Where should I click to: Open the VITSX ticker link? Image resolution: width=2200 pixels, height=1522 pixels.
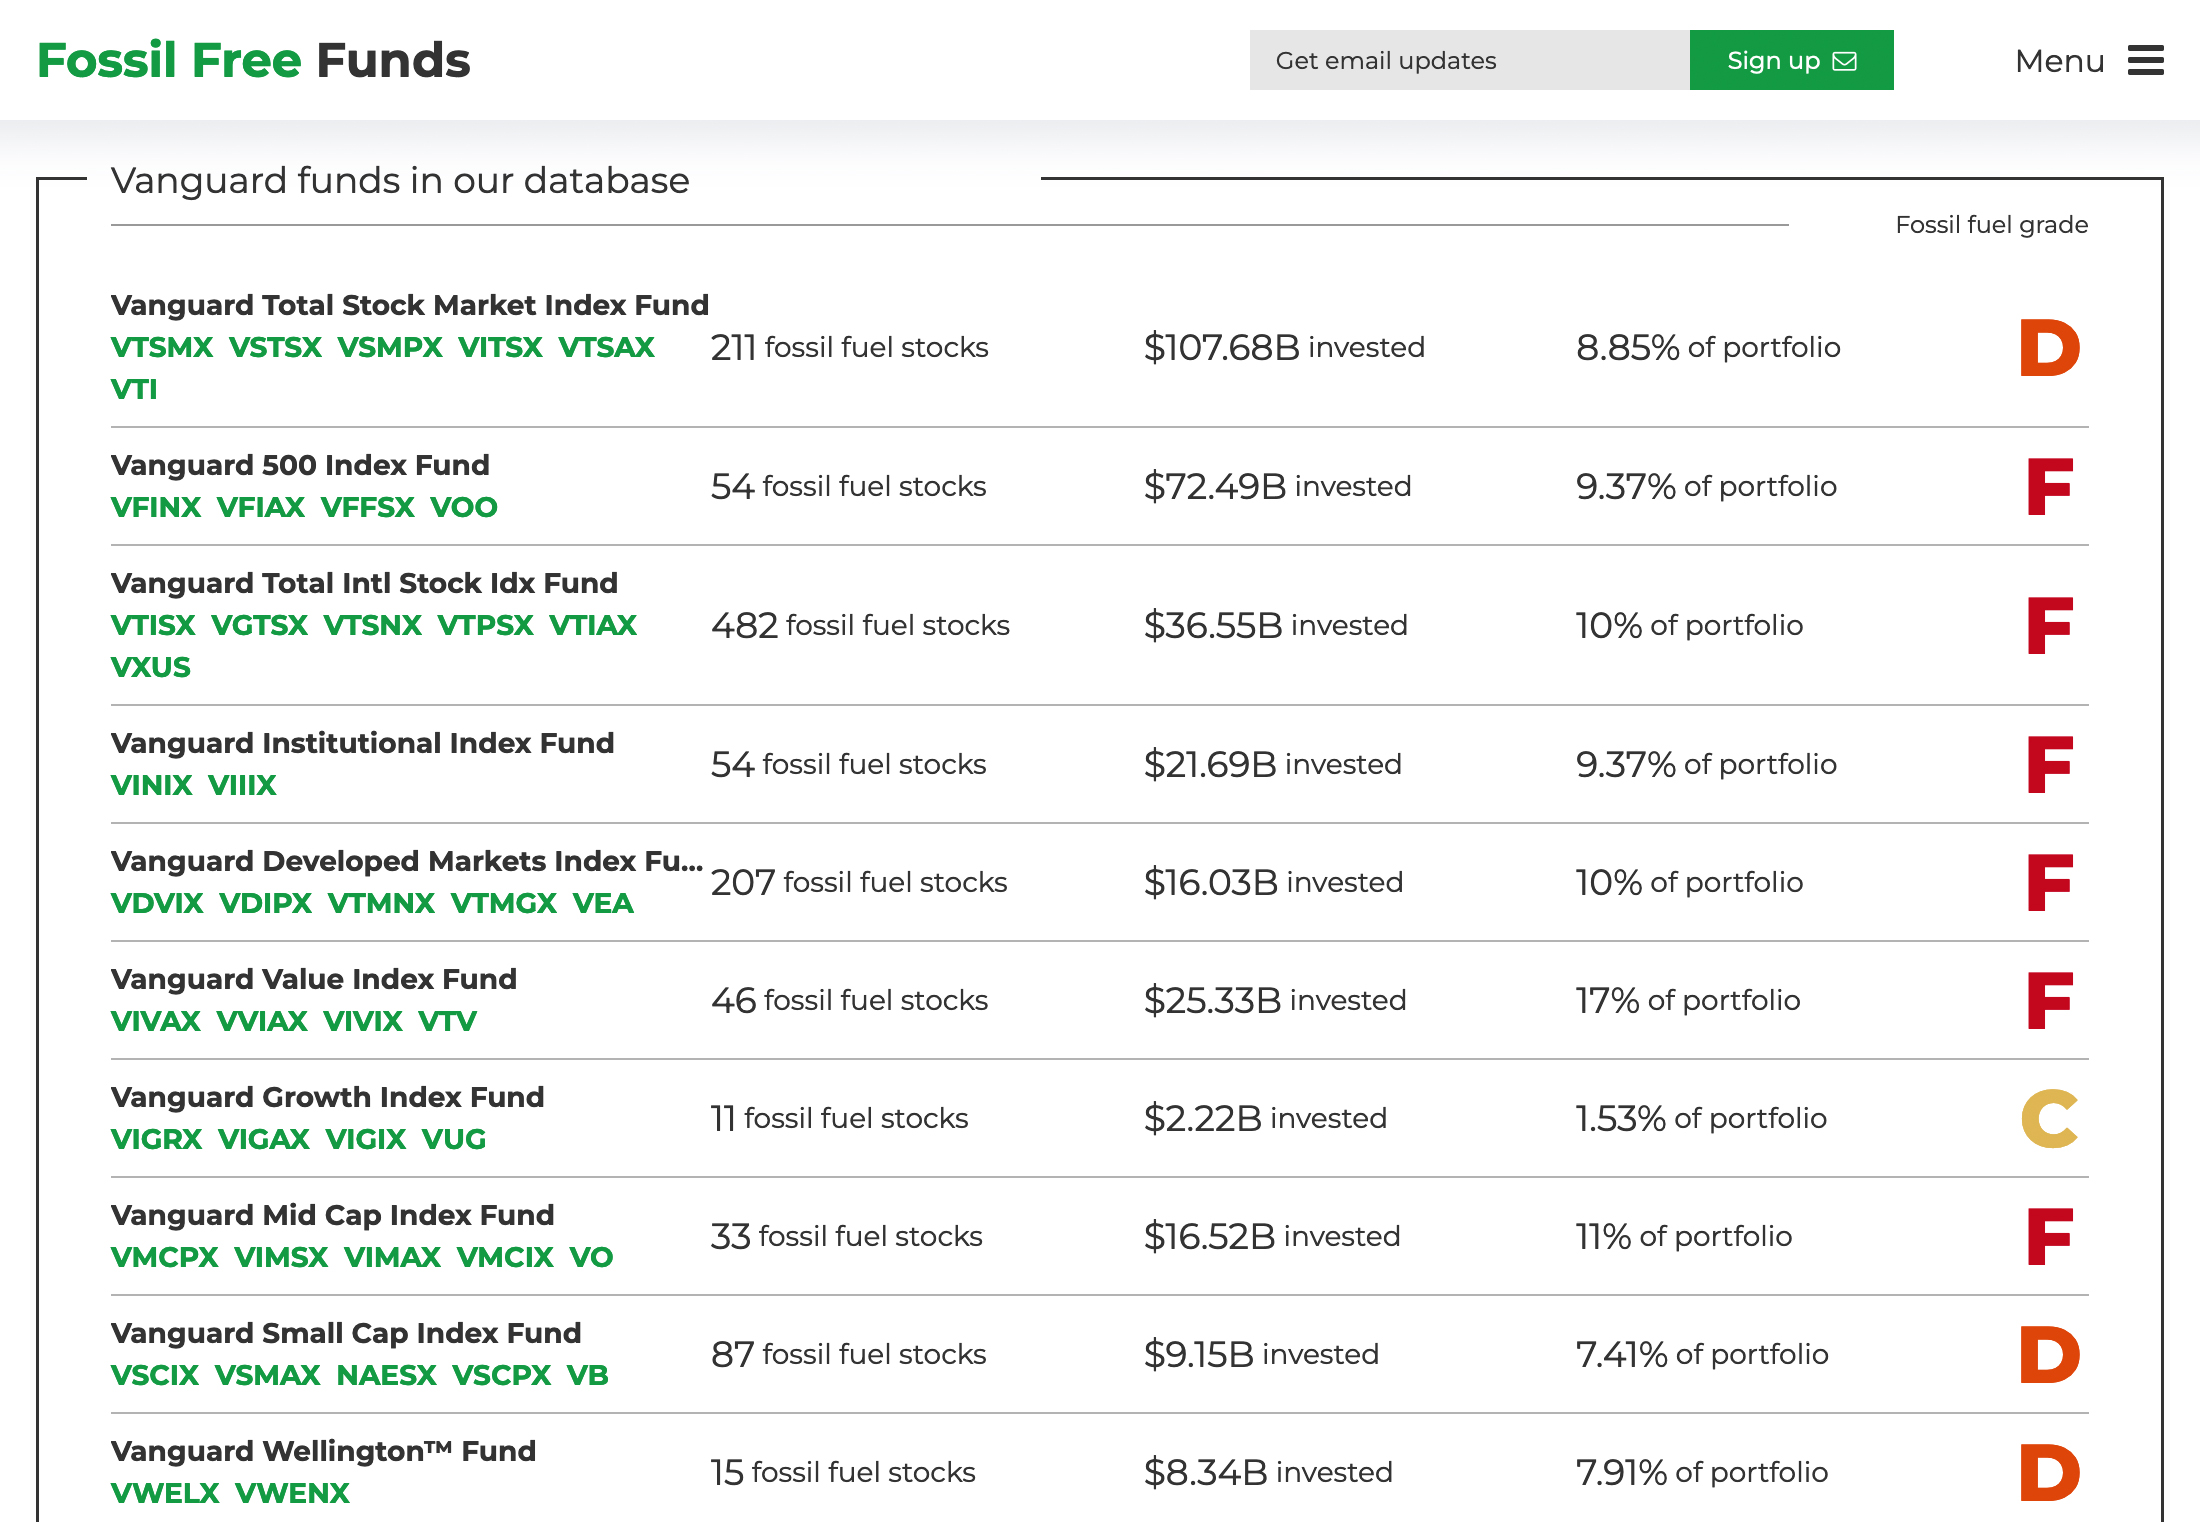tap(500, 347)
